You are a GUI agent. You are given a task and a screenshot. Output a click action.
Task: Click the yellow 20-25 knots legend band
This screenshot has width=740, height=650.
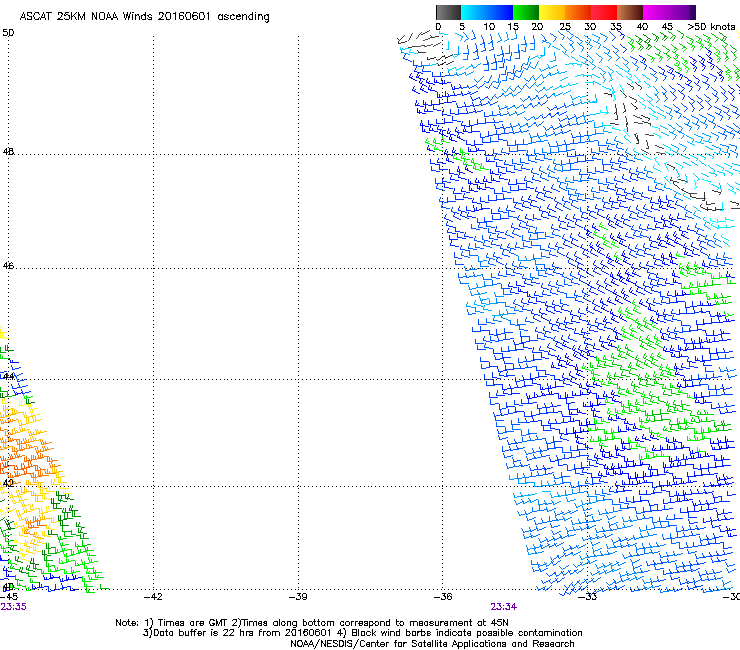pos(552,12)
